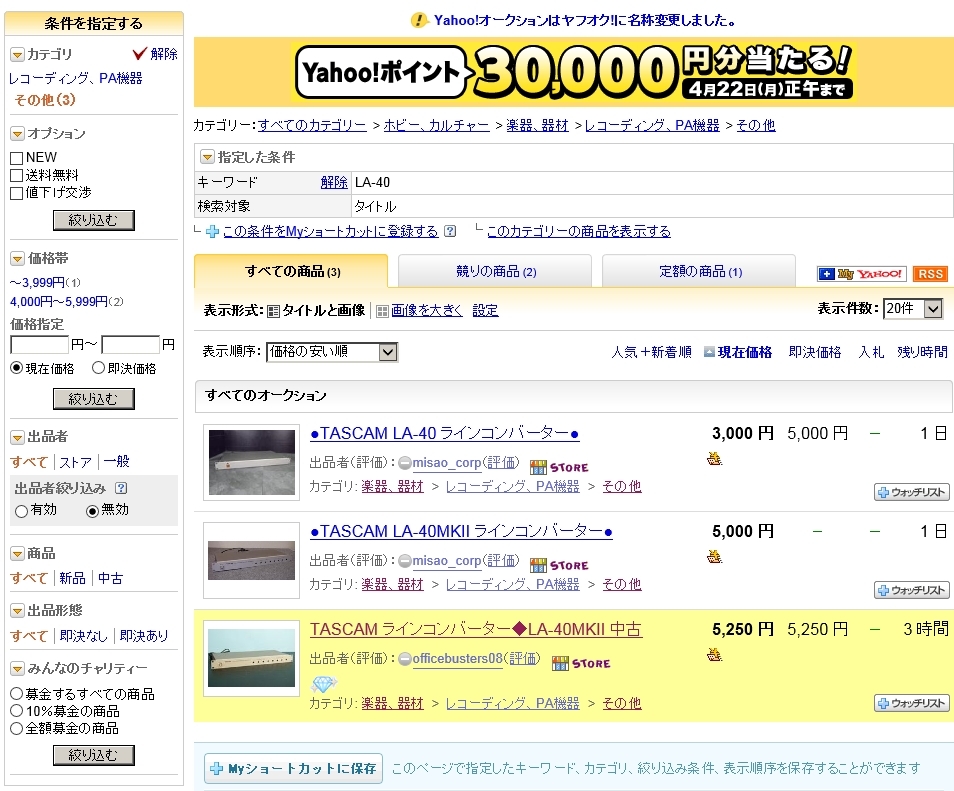This screenshot has width=954, height=791.
Task: Switch to すべての商品 tab
Action: (x=291, y=271)
